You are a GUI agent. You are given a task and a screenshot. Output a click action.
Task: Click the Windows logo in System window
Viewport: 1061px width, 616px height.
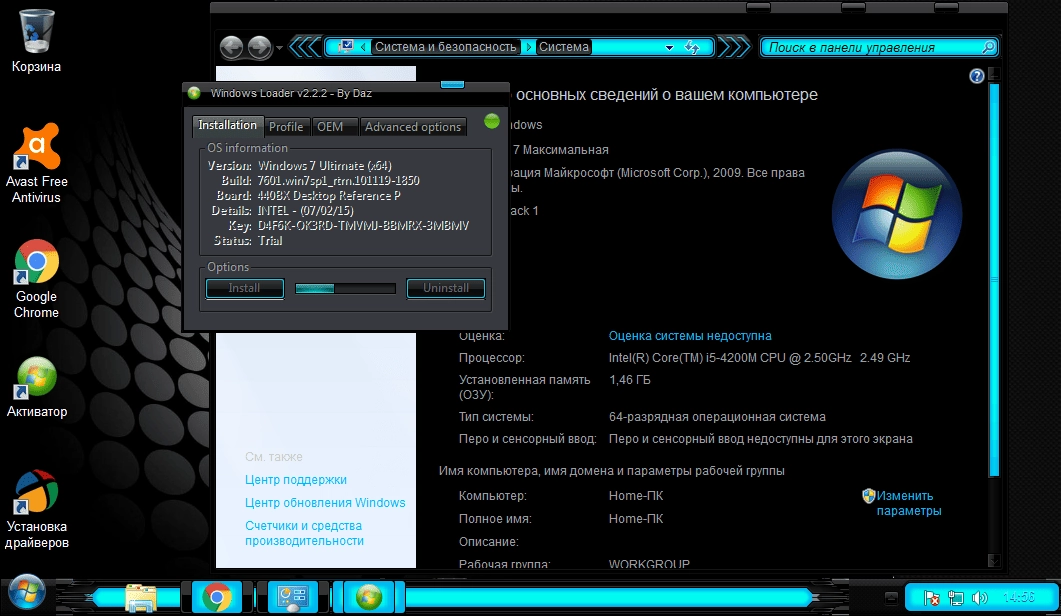(x=897, y=214)
